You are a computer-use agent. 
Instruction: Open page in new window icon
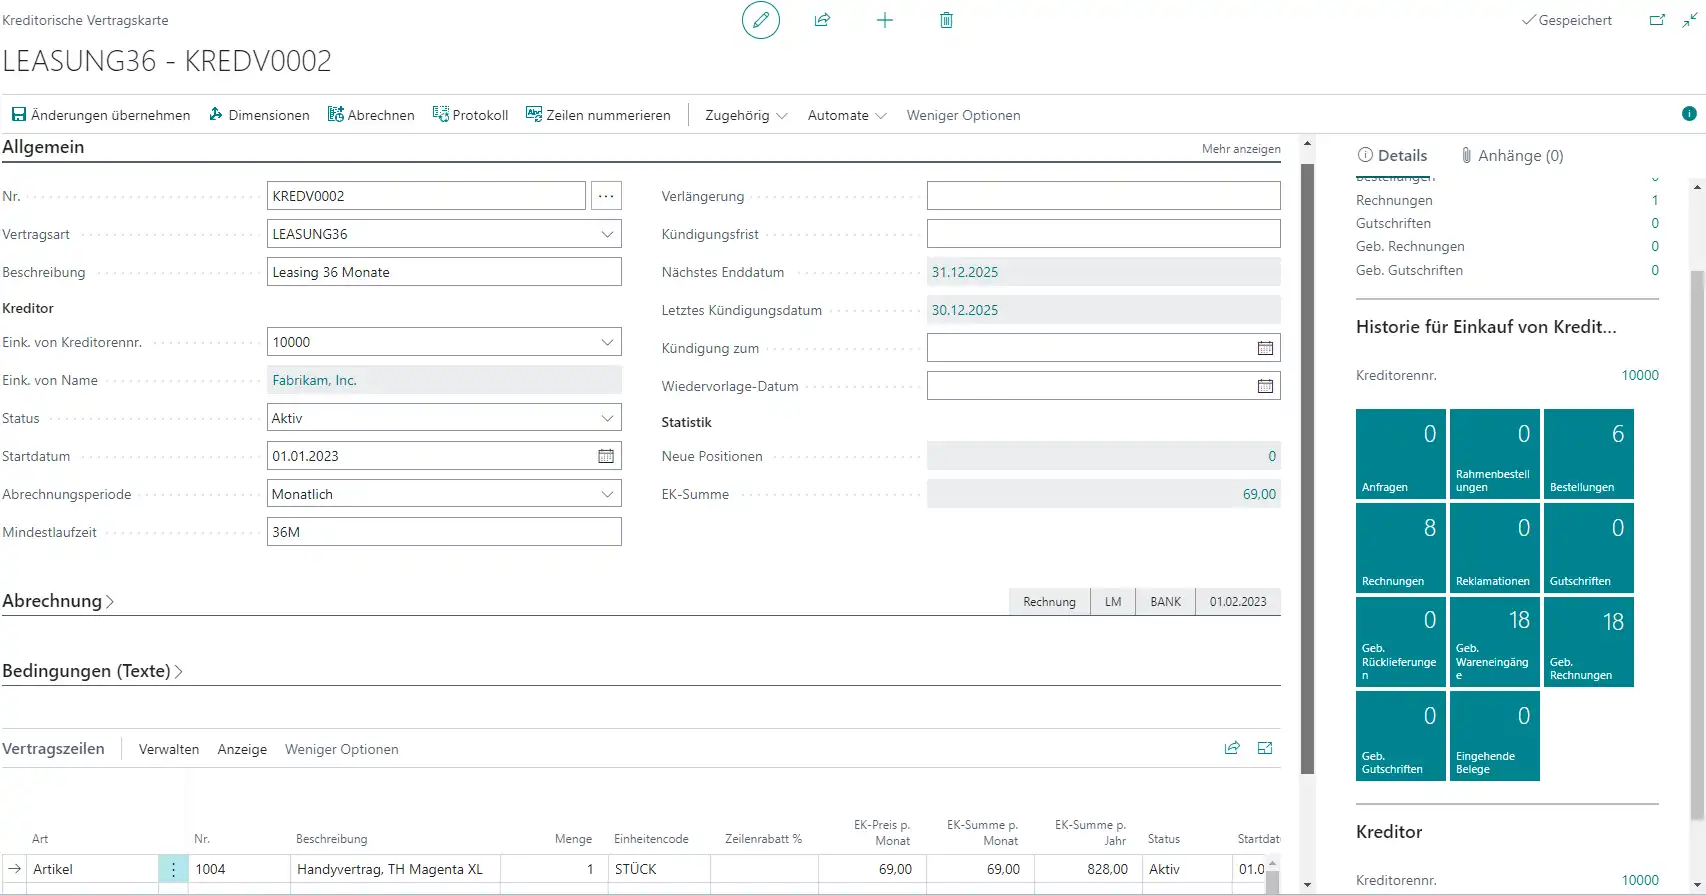click(x=1657, y=20)
